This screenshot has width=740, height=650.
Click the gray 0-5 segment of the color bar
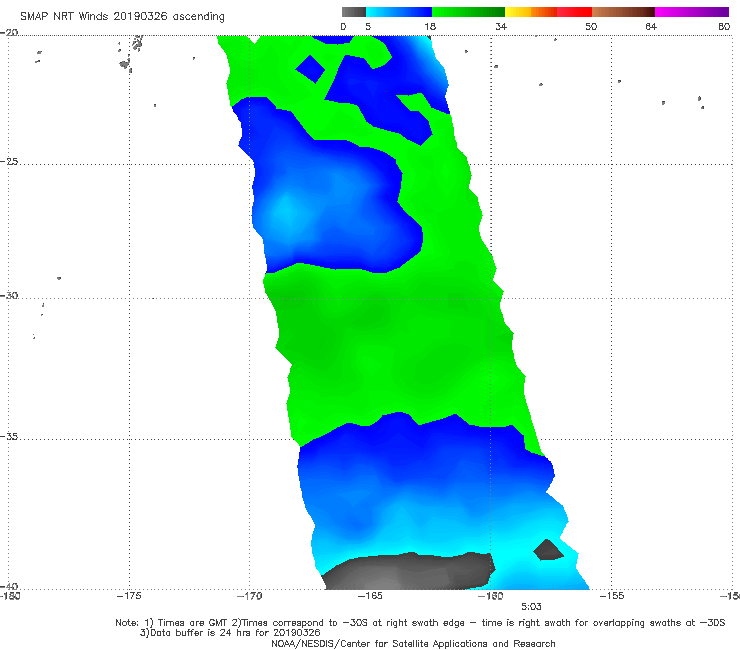point(354,12)
